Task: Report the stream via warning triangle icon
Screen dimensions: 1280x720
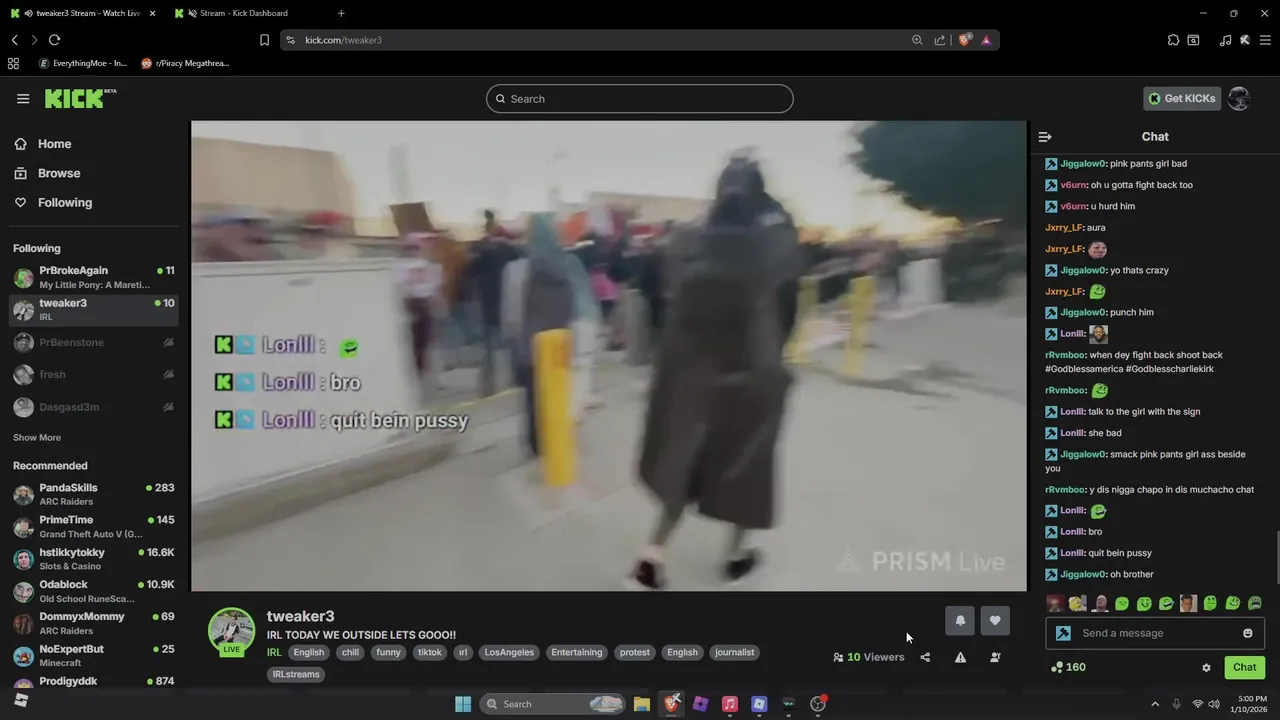Action: (960, 658)
